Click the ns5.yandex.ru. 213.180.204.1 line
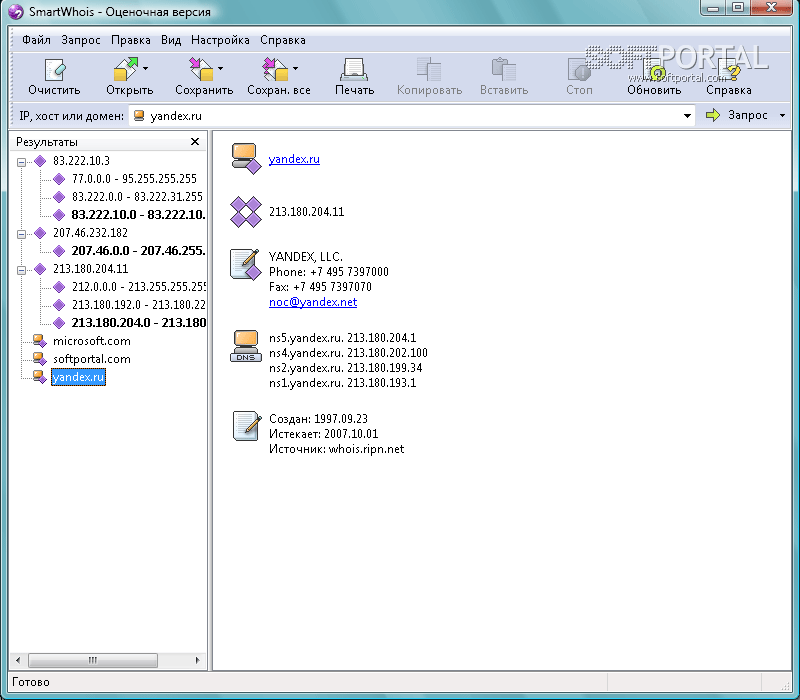 point(342,338)
